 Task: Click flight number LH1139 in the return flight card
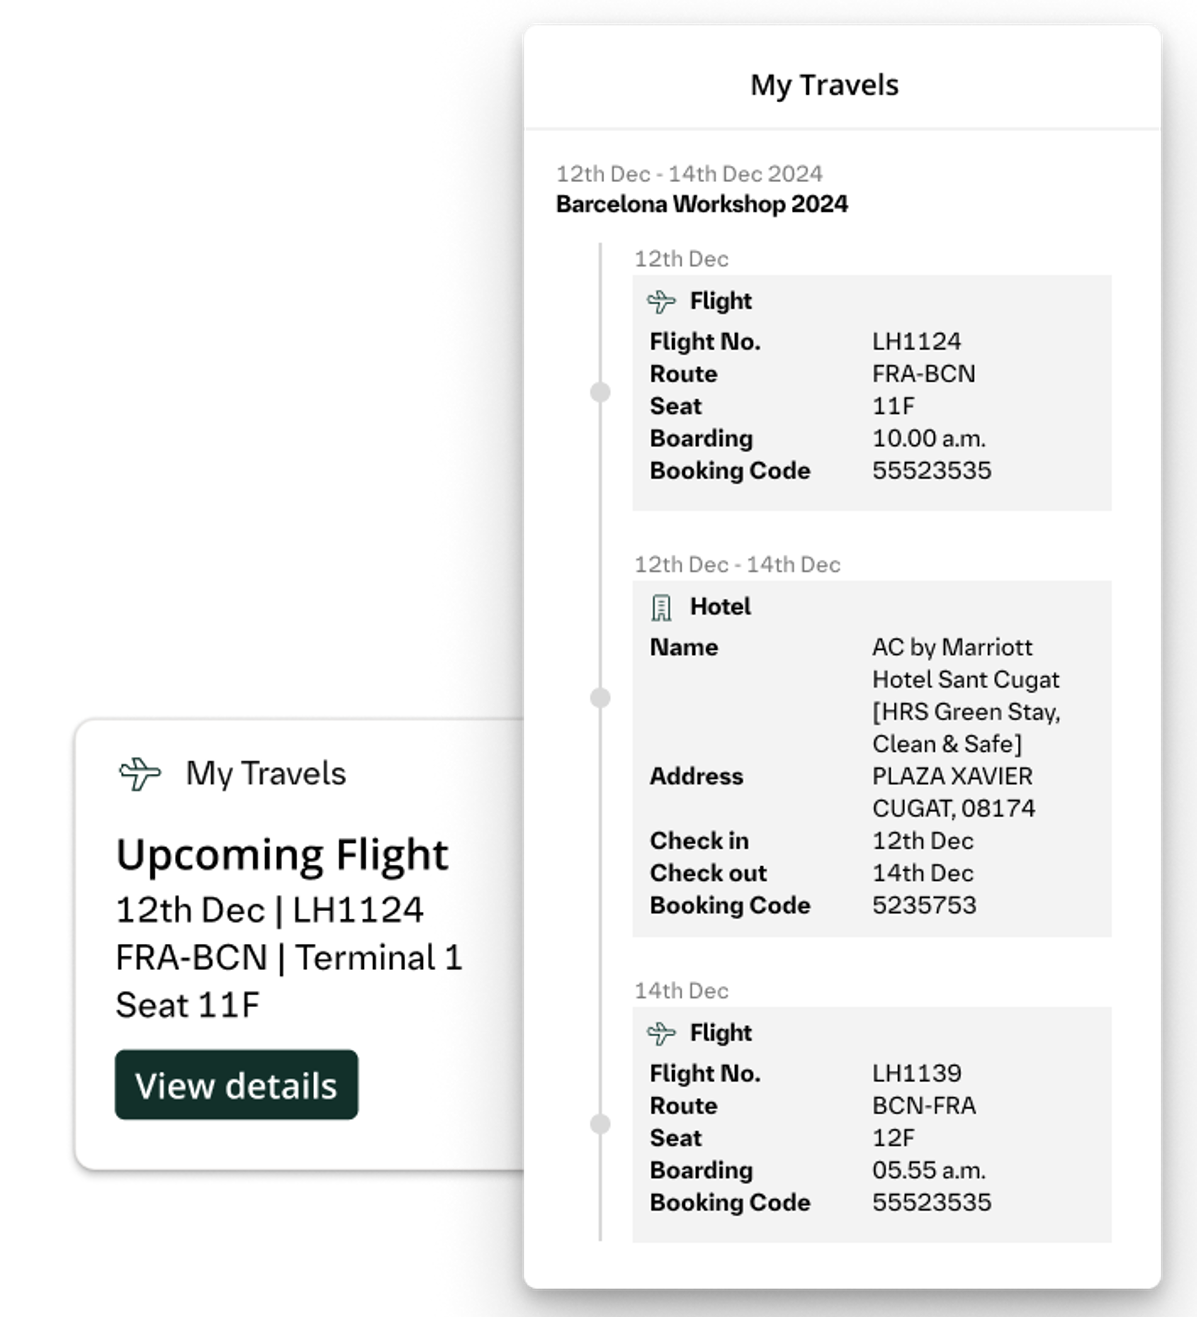[916, 1073]
